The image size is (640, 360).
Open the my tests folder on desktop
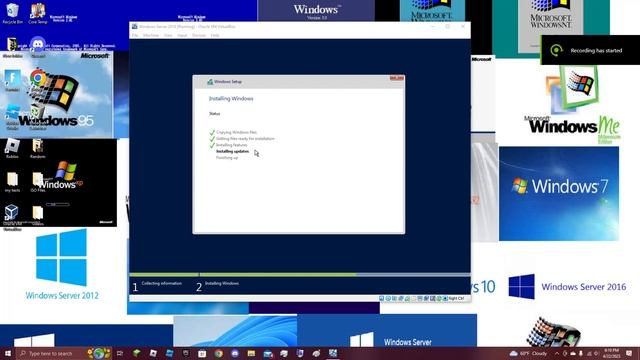tap(12, 182)
